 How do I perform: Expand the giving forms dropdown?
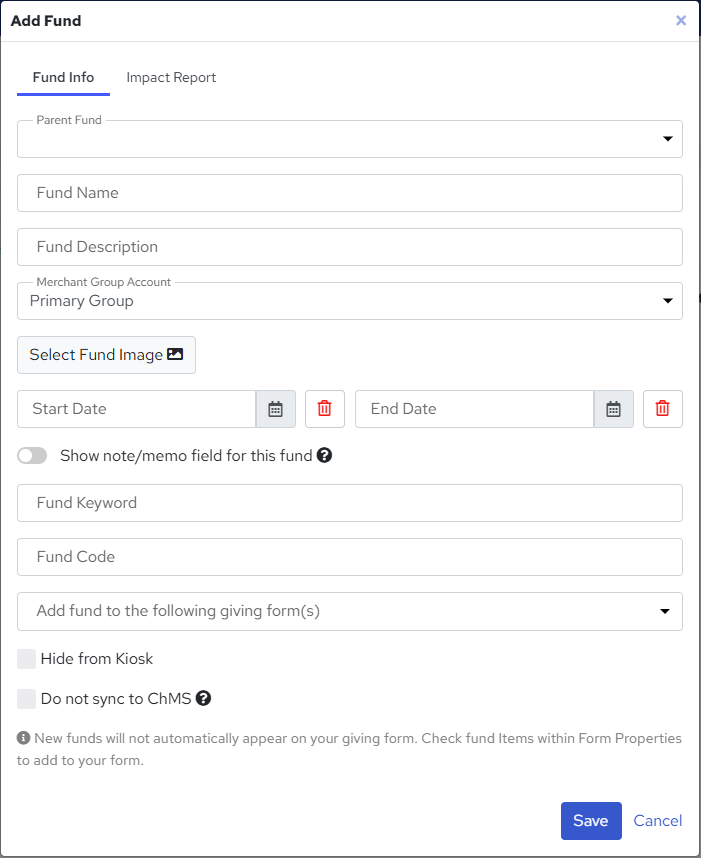(x=350, y=611)
